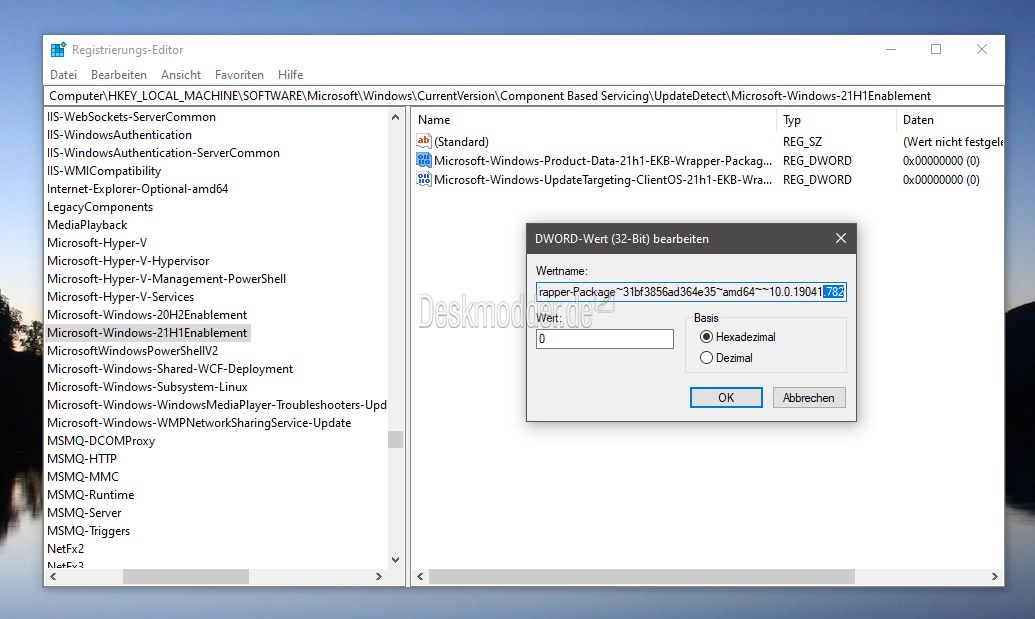Select the Microsoft-Hyper-V-Management-PowerShell key

166,278
